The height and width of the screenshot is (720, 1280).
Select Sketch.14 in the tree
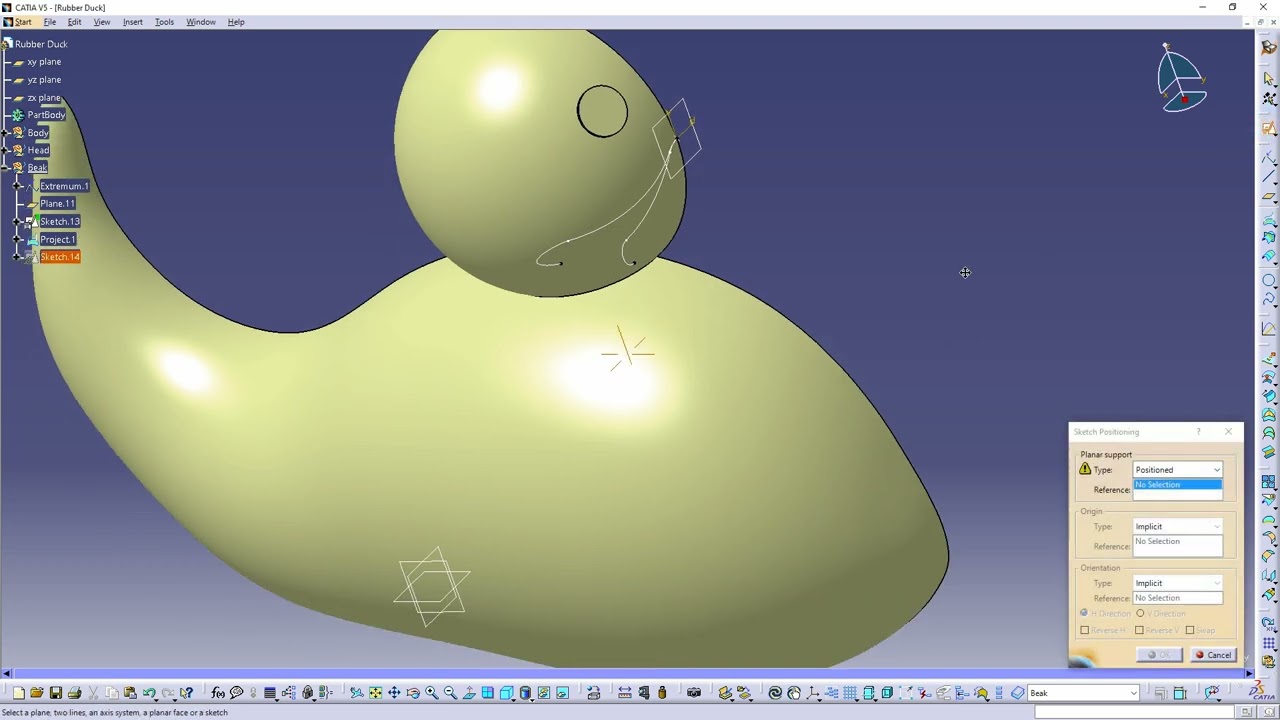click(60, 257)
